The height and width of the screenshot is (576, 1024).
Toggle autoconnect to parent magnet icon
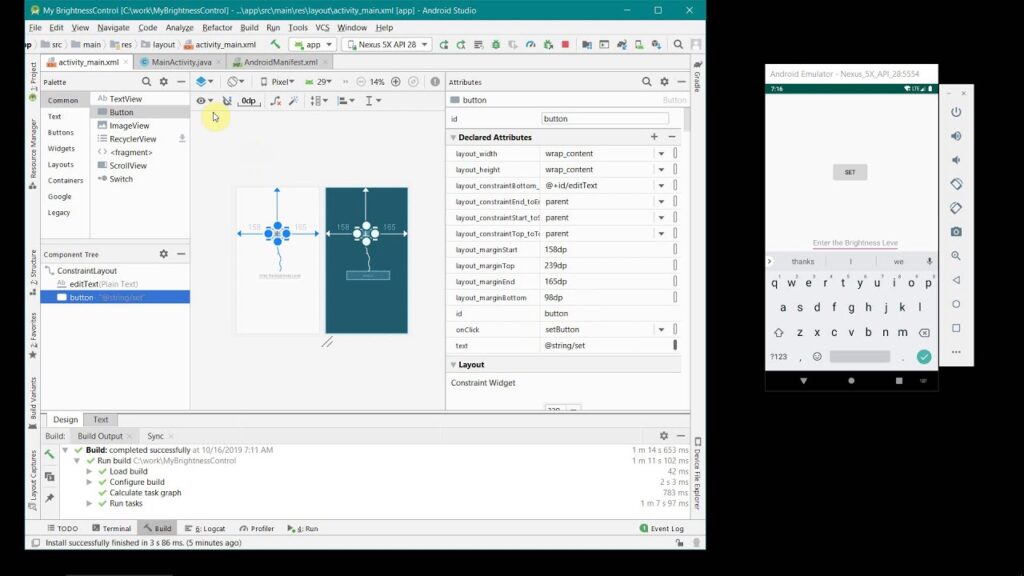coord(227,101)
